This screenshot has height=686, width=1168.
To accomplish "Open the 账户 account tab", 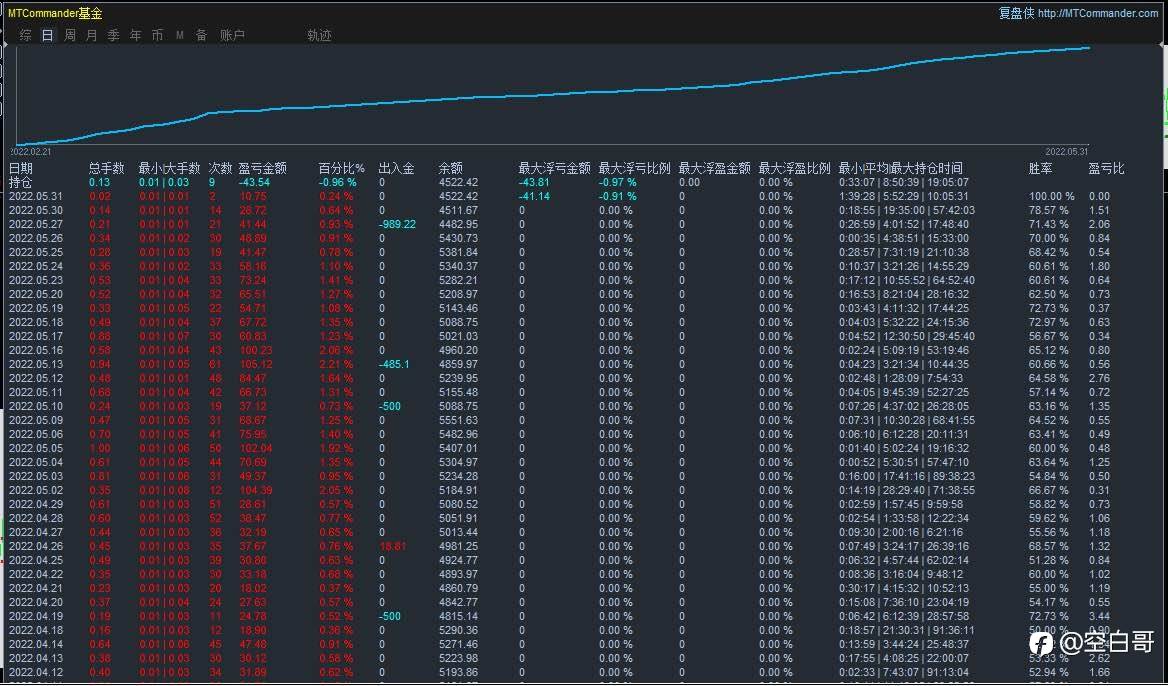I will tap(232, 35).
